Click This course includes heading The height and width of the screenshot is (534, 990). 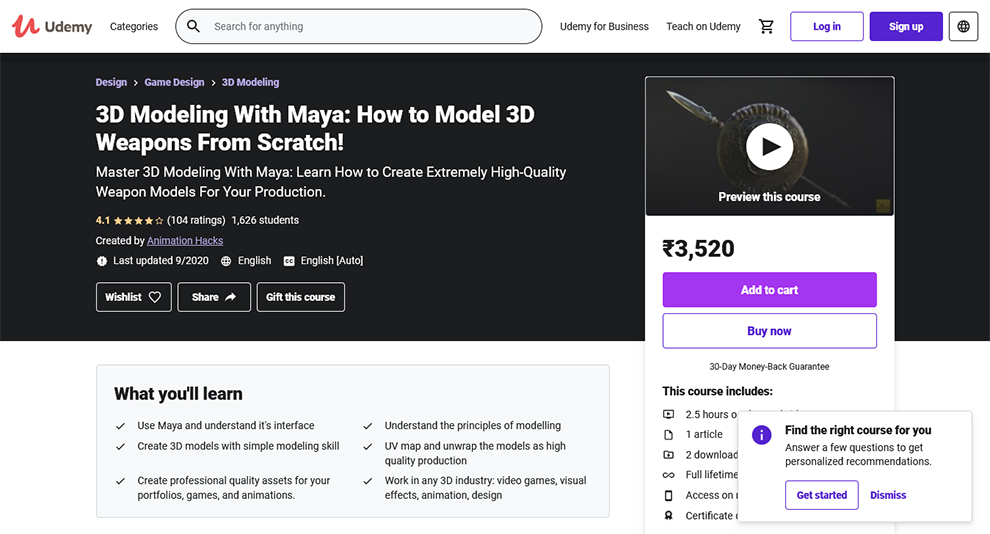(x=717, y=391)
